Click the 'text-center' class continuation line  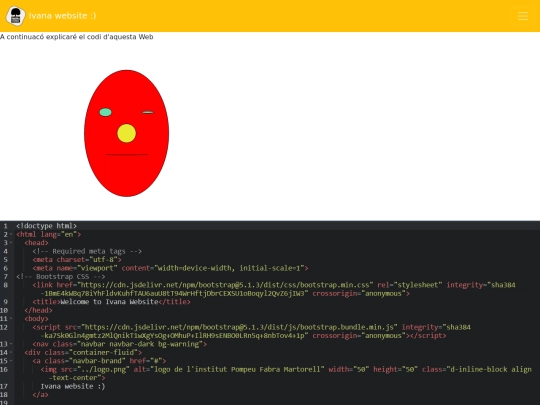77,378
